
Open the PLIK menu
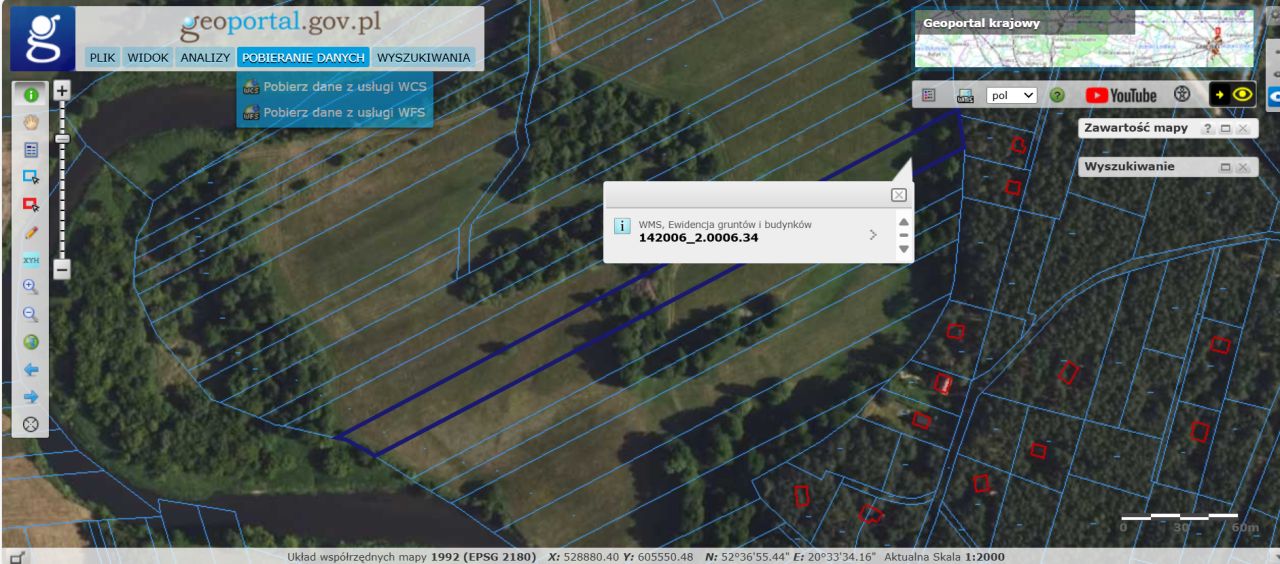103,58
